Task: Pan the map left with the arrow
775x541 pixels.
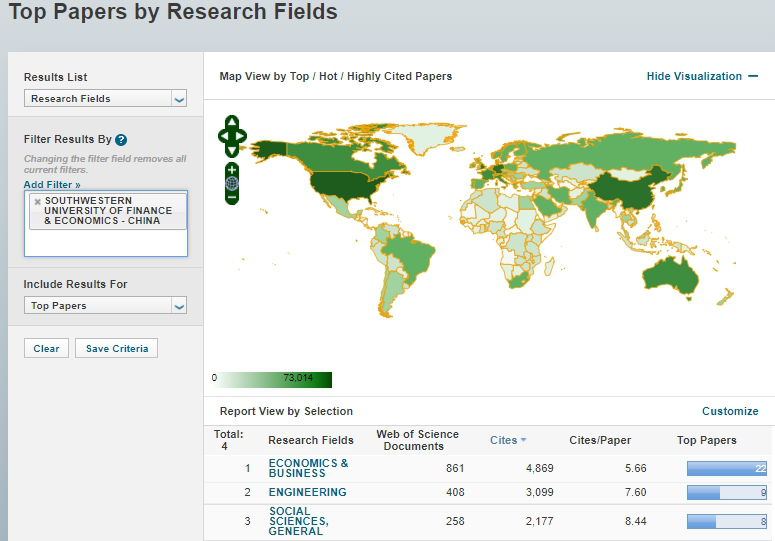Action: [x=223, y=135]
